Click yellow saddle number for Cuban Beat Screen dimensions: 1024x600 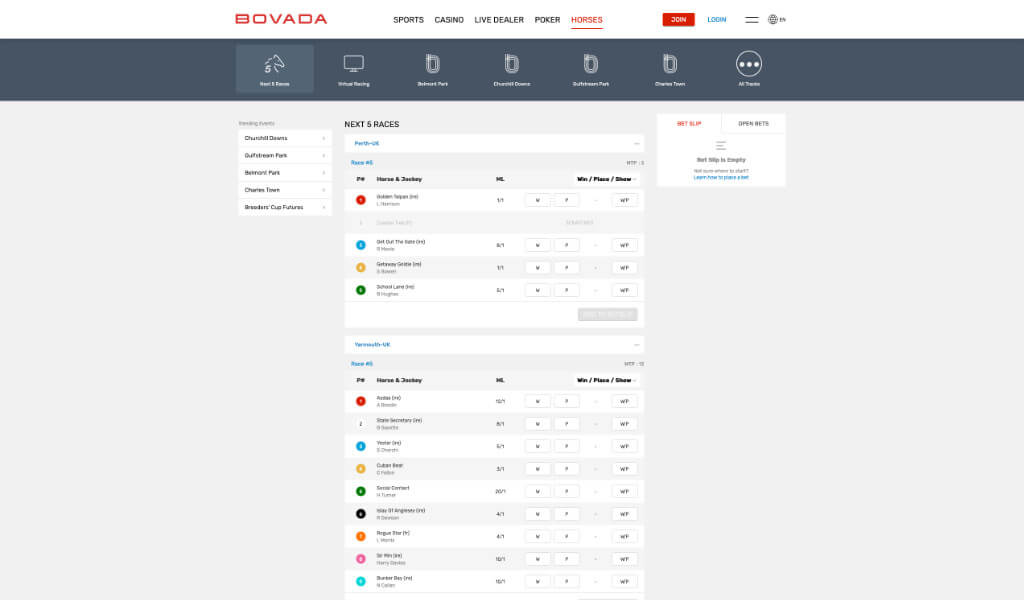[x=360, y=469]
